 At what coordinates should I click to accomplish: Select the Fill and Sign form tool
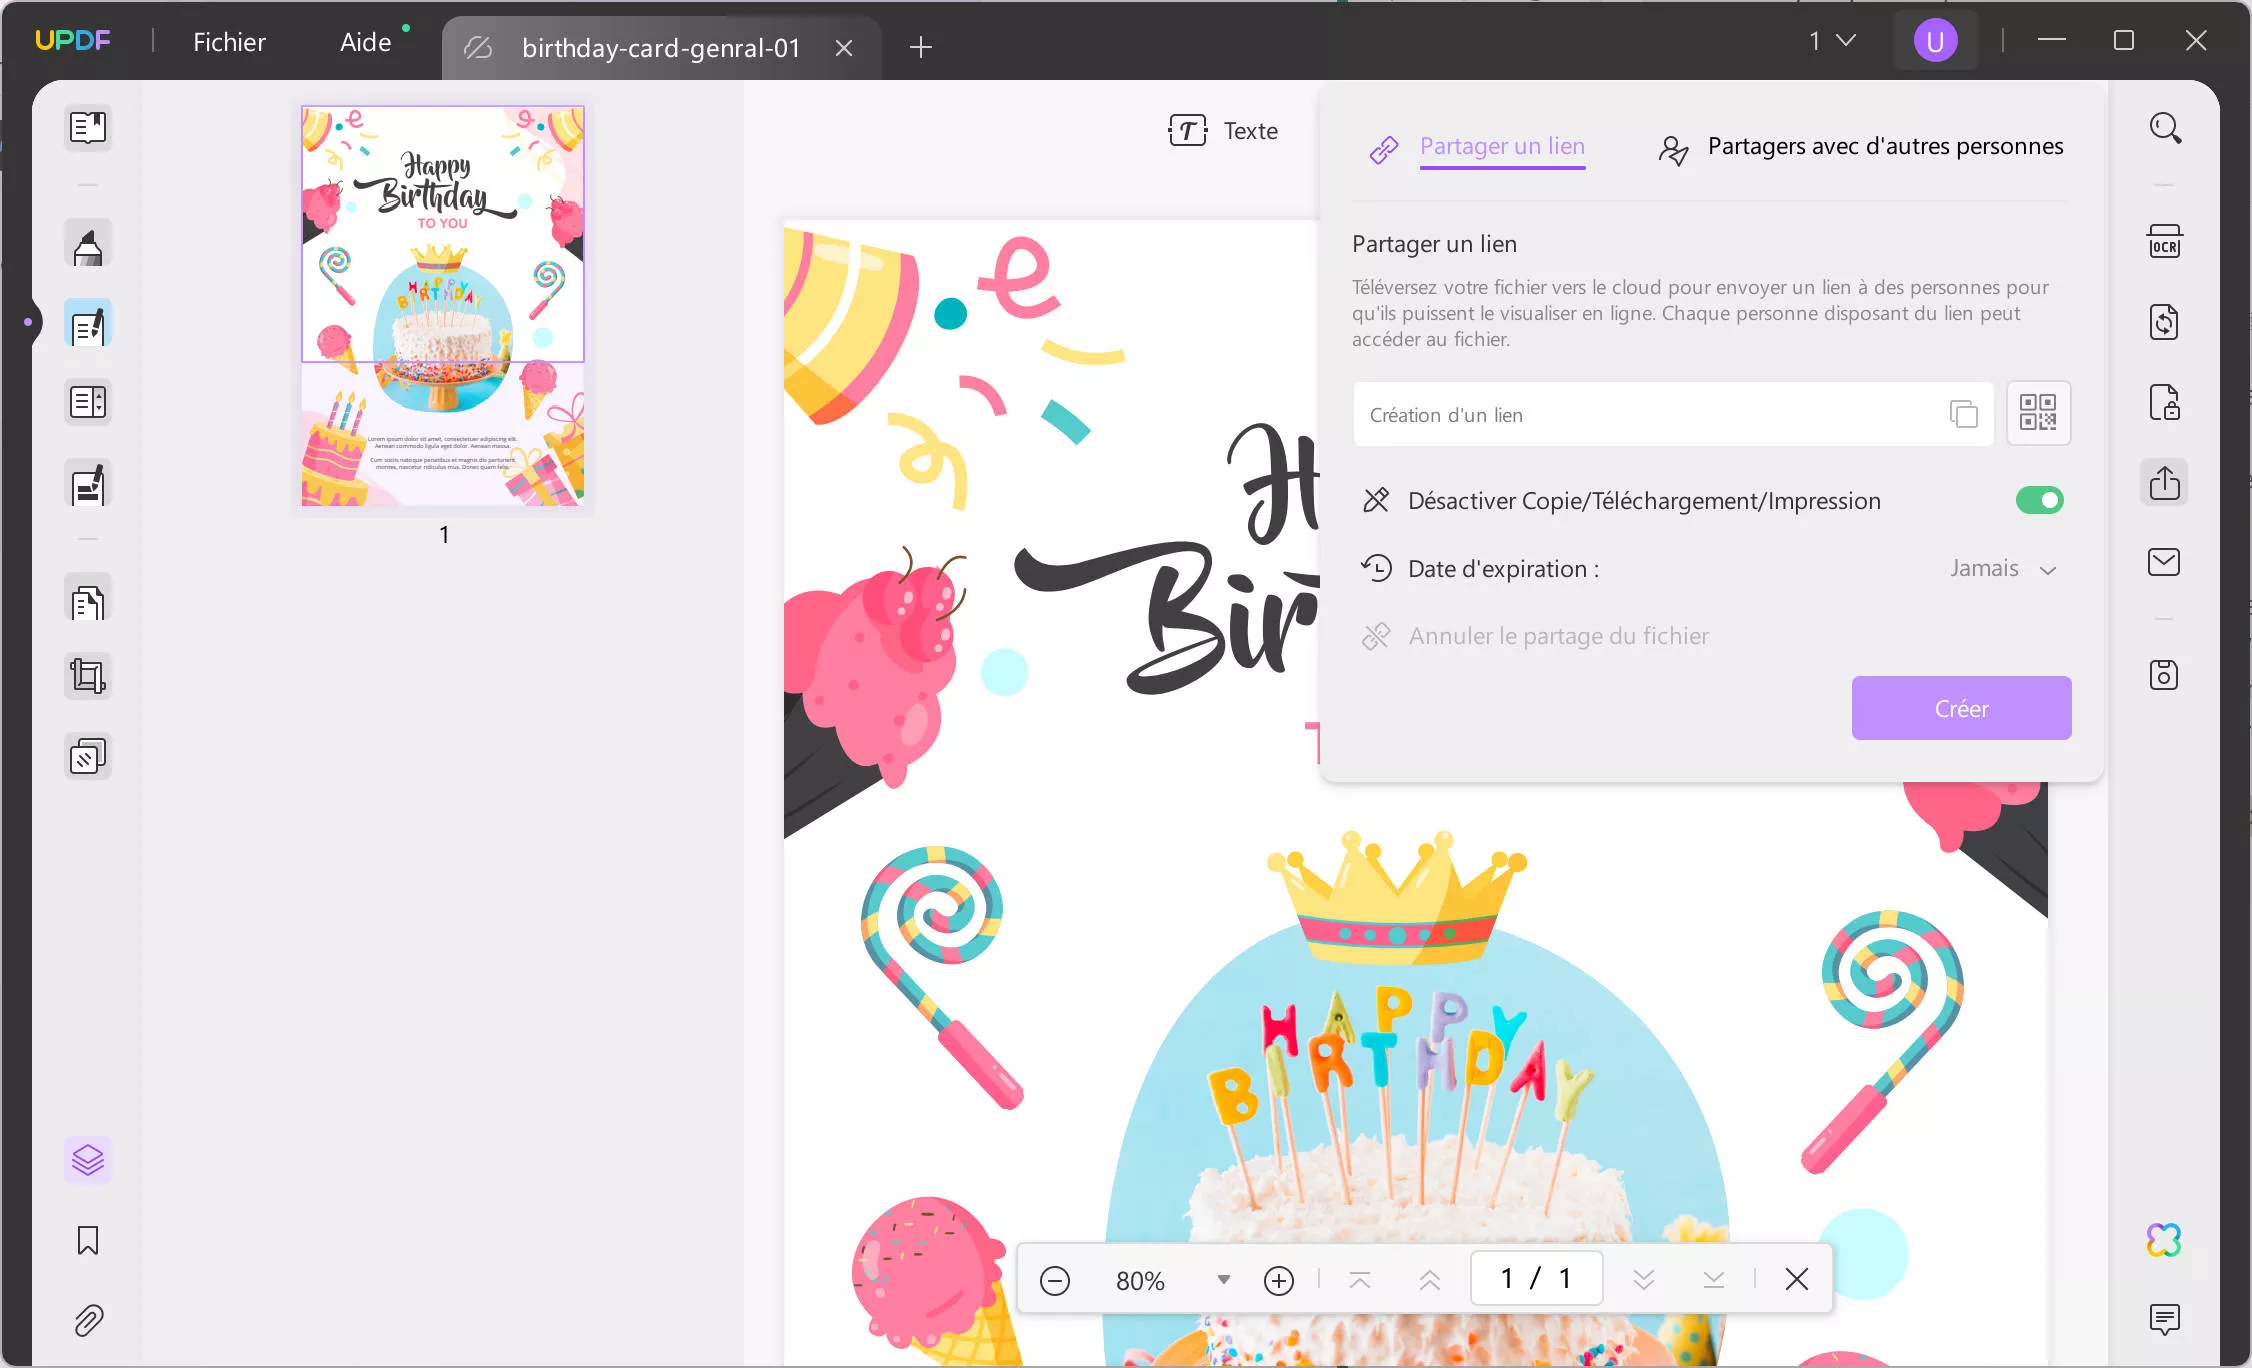pos(88,484)
